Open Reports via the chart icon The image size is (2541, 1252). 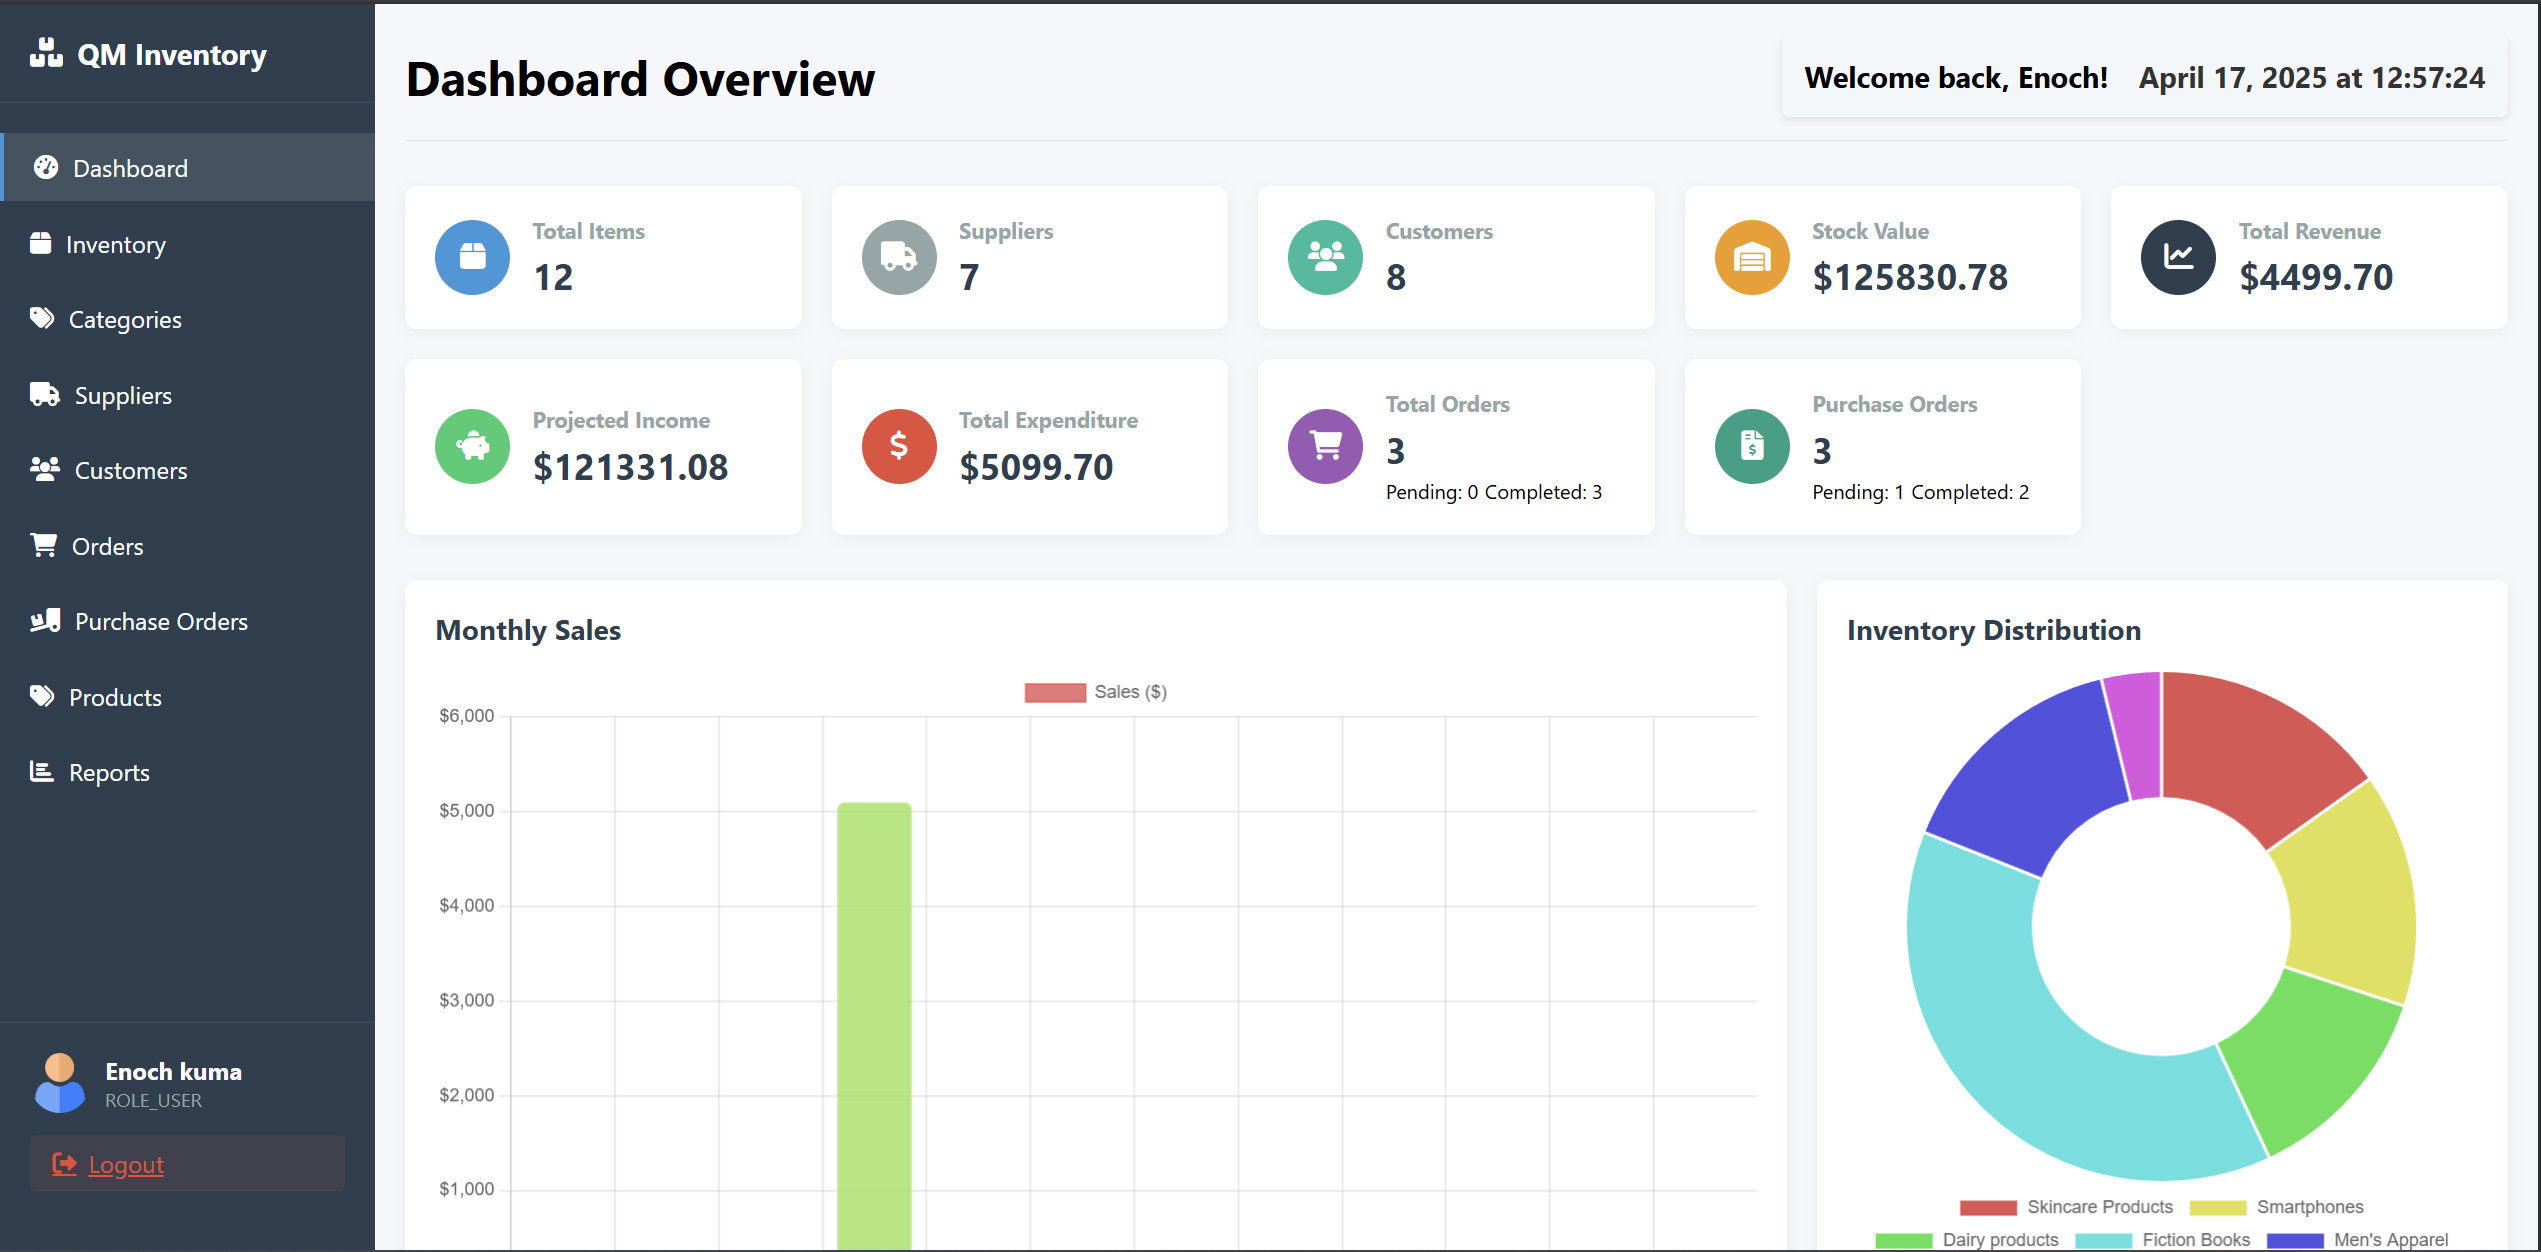[41, 771]
